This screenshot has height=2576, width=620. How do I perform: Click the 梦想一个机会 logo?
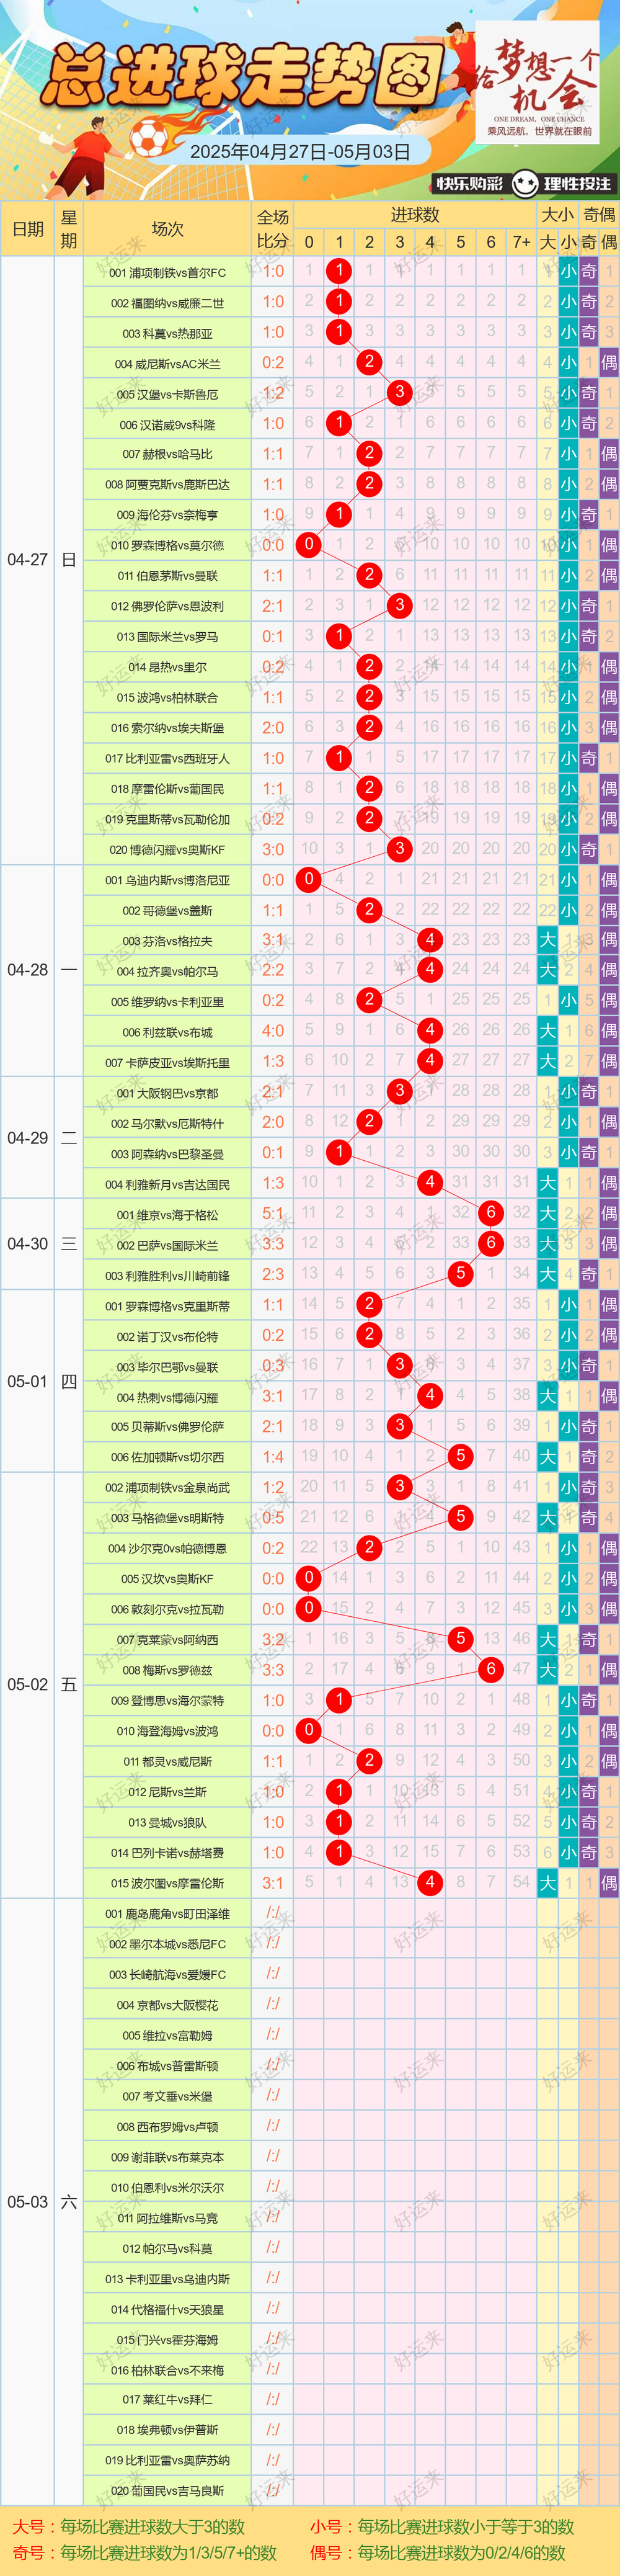pos(538,83)
